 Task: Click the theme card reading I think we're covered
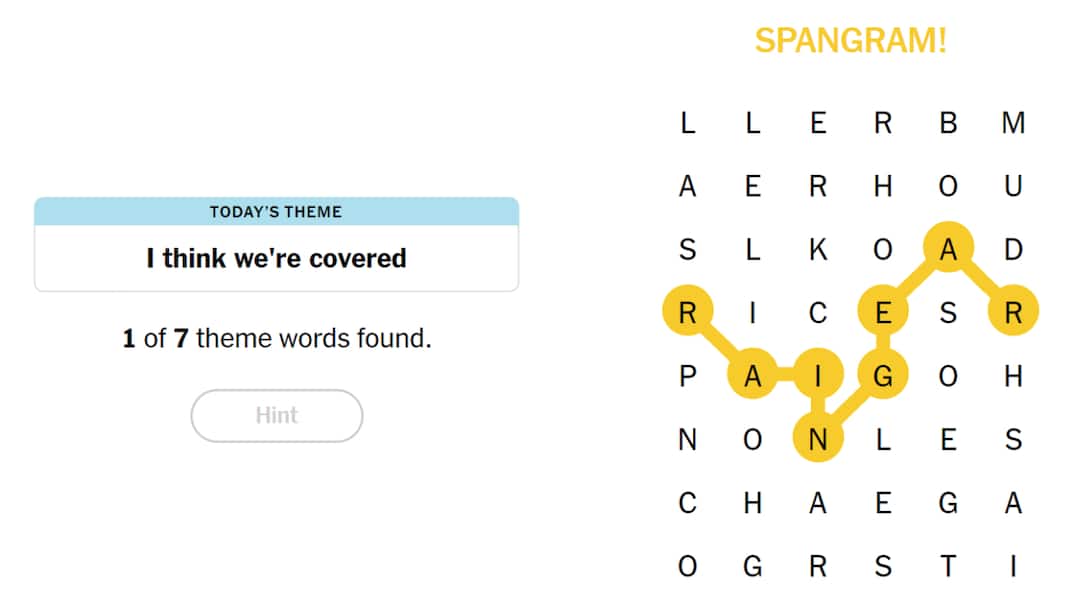coord(276,257)
